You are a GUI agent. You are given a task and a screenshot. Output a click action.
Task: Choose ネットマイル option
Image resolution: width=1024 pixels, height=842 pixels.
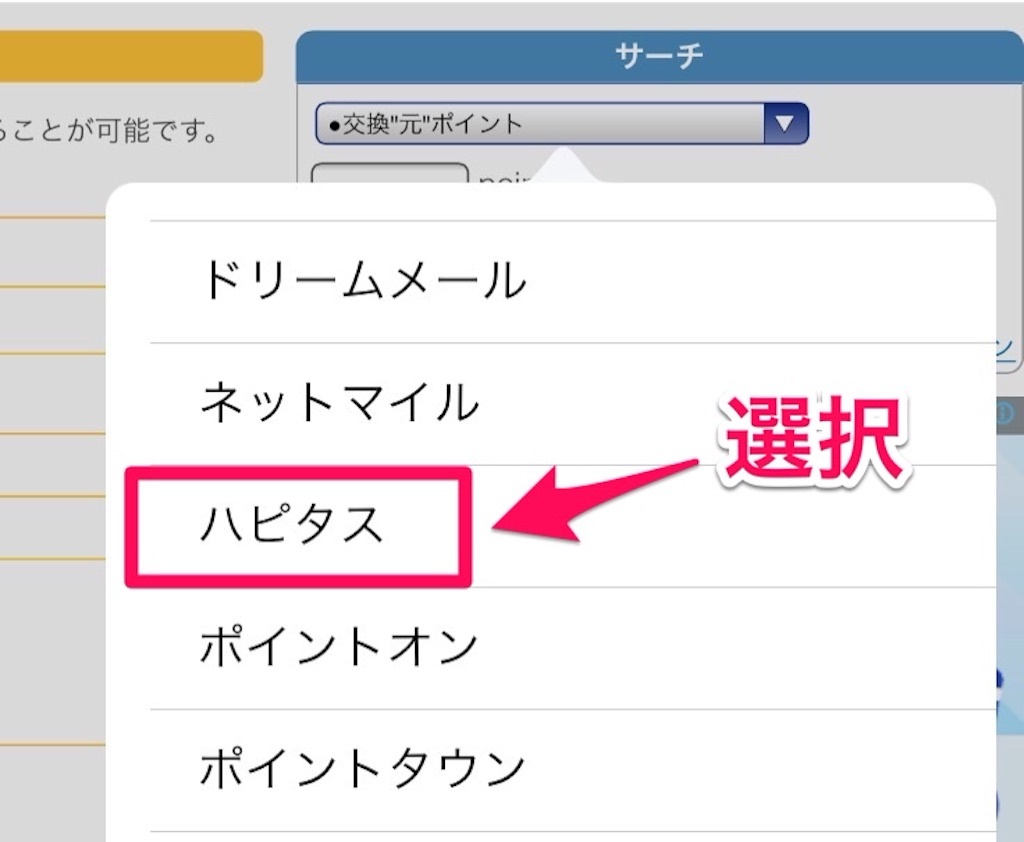click(x=573, y=404)
